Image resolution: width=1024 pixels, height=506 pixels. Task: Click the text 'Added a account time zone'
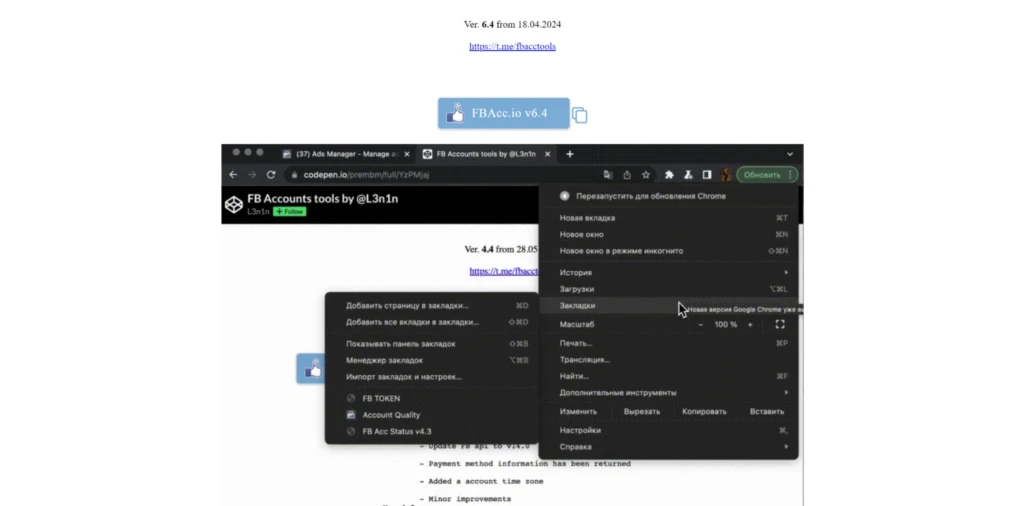(x=486, y=481)
